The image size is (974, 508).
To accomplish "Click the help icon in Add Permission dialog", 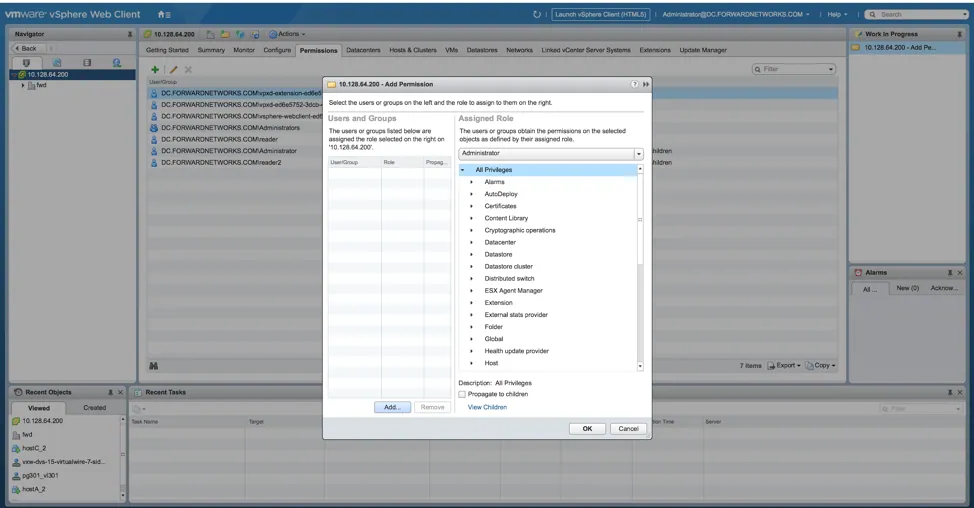I will 634,84.
